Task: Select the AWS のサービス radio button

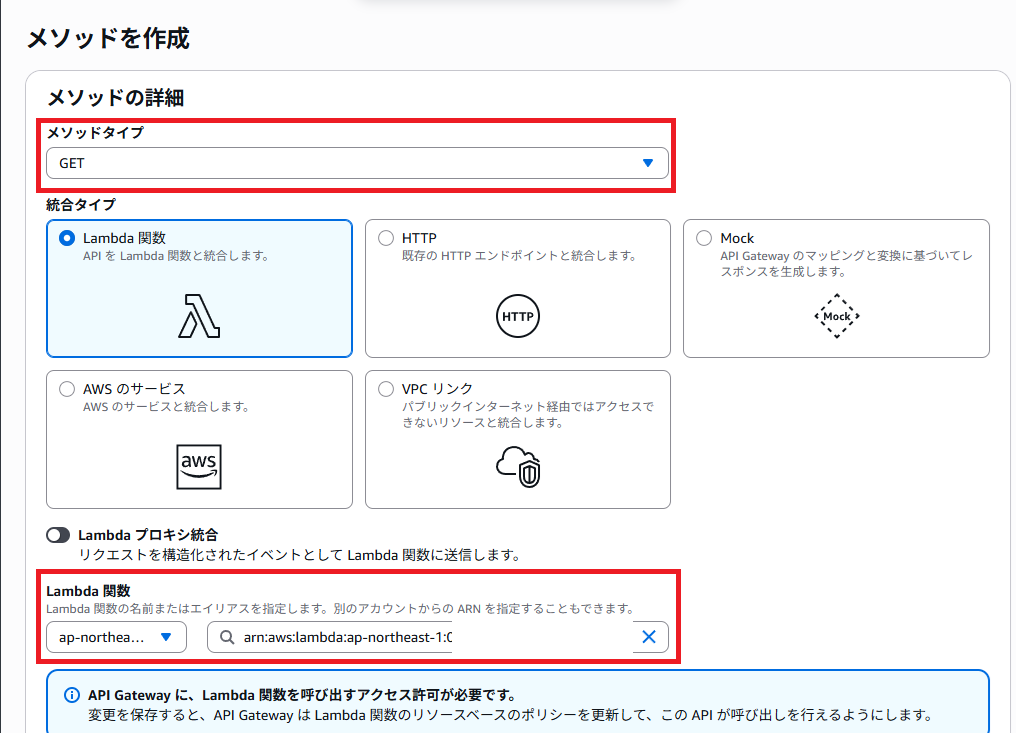Action: [x=67, y=389]
